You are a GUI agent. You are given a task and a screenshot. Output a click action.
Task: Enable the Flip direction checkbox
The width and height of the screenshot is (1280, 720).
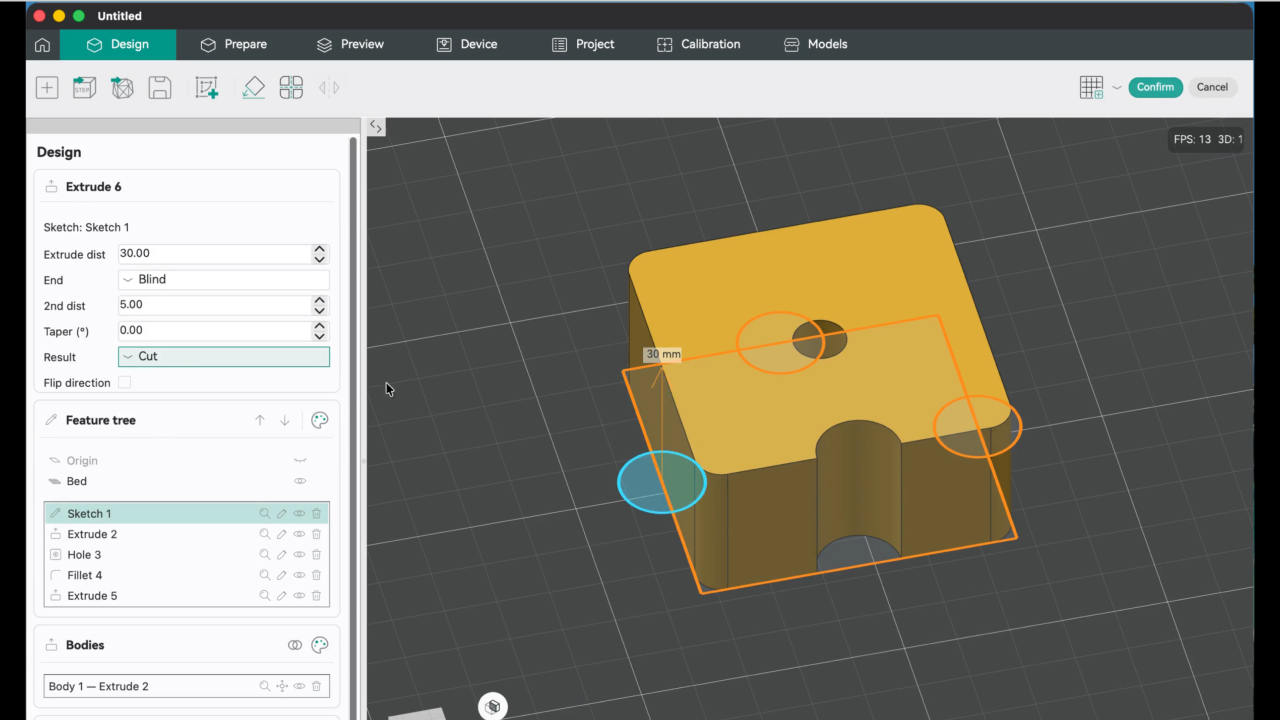124,383
